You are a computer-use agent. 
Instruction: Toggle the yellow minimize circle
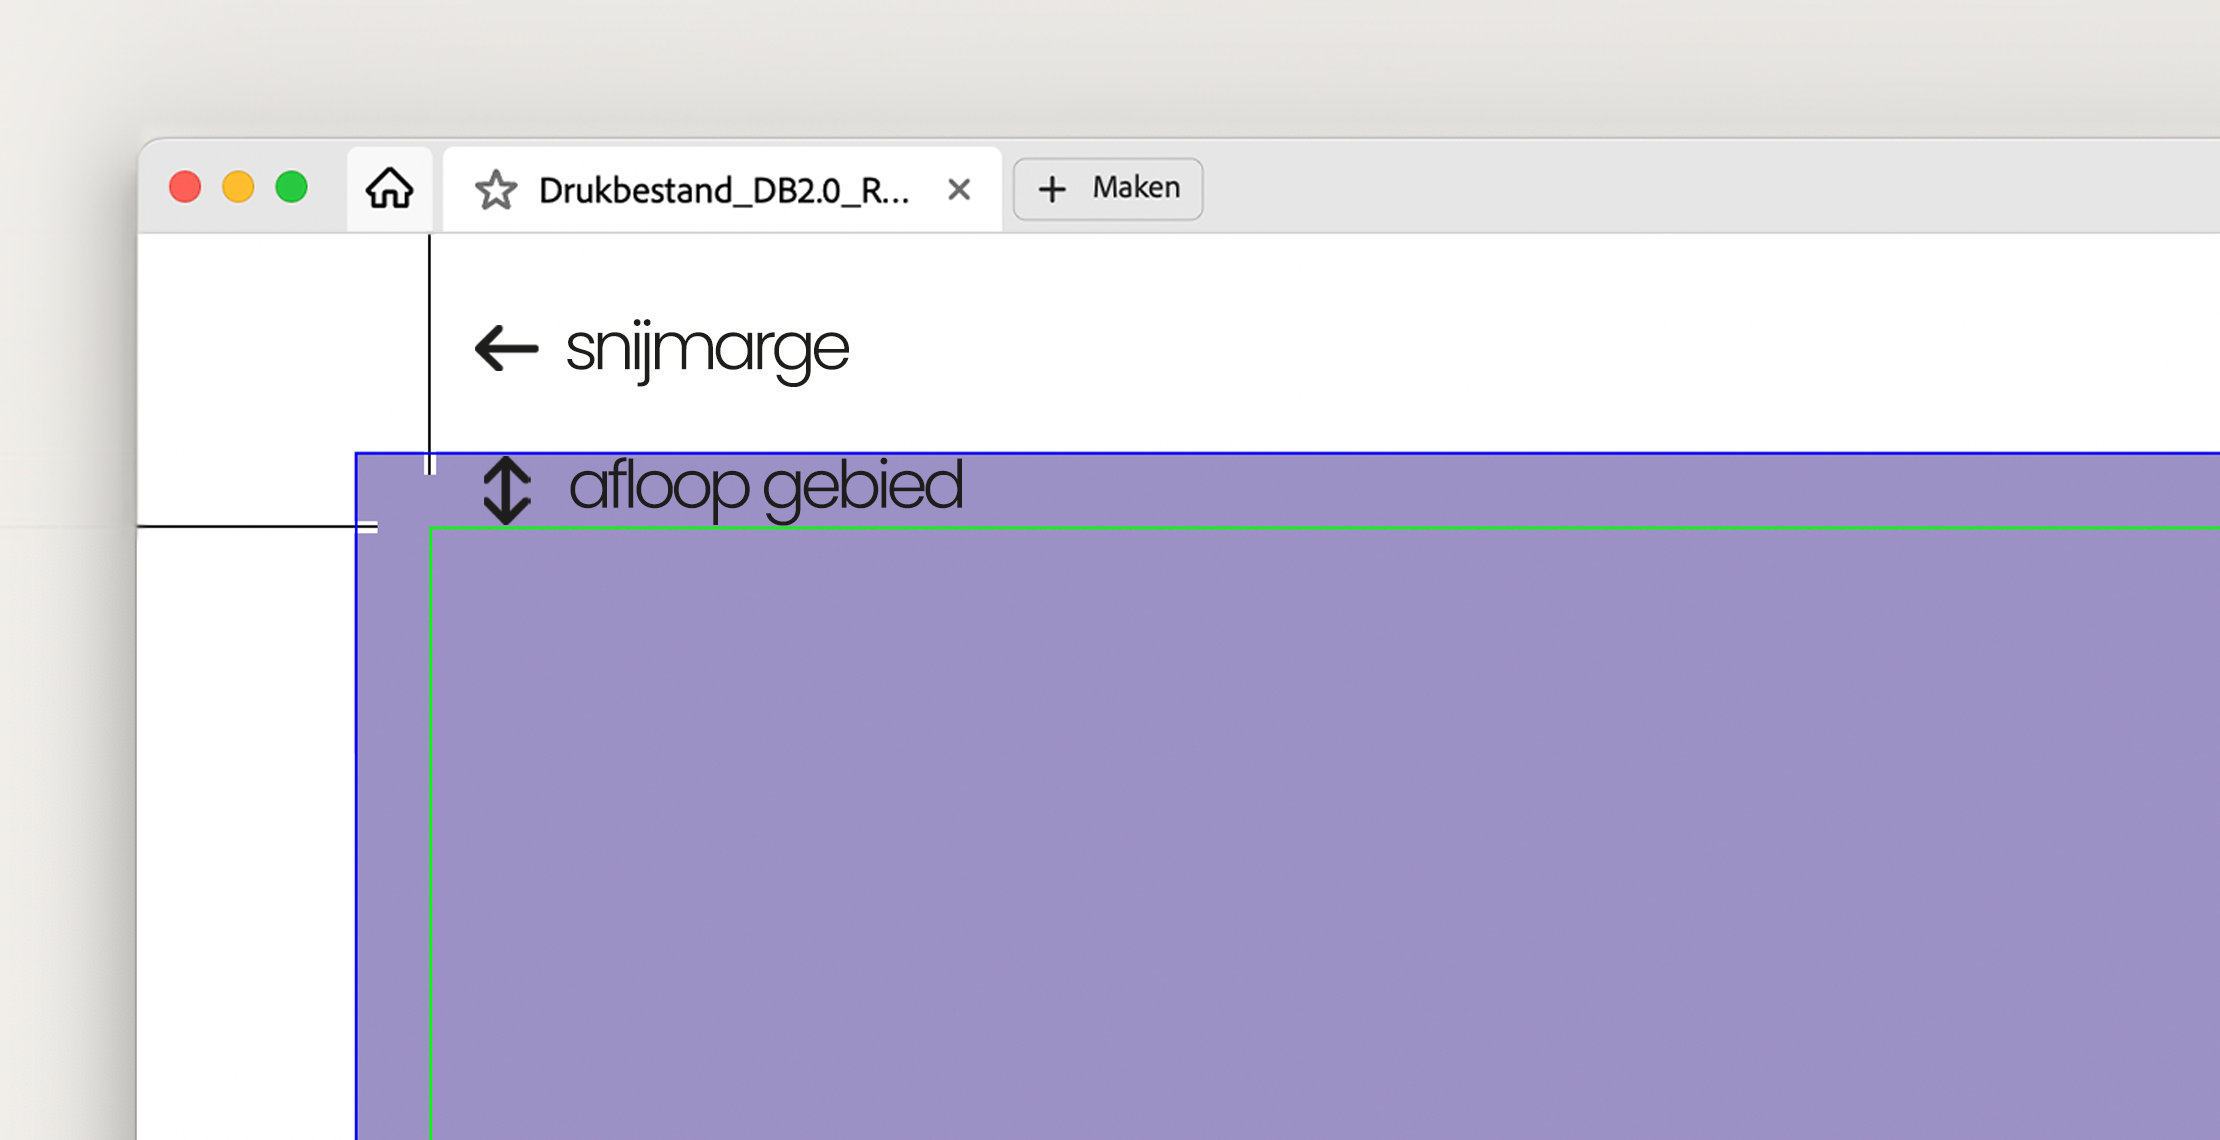[238, 186]
